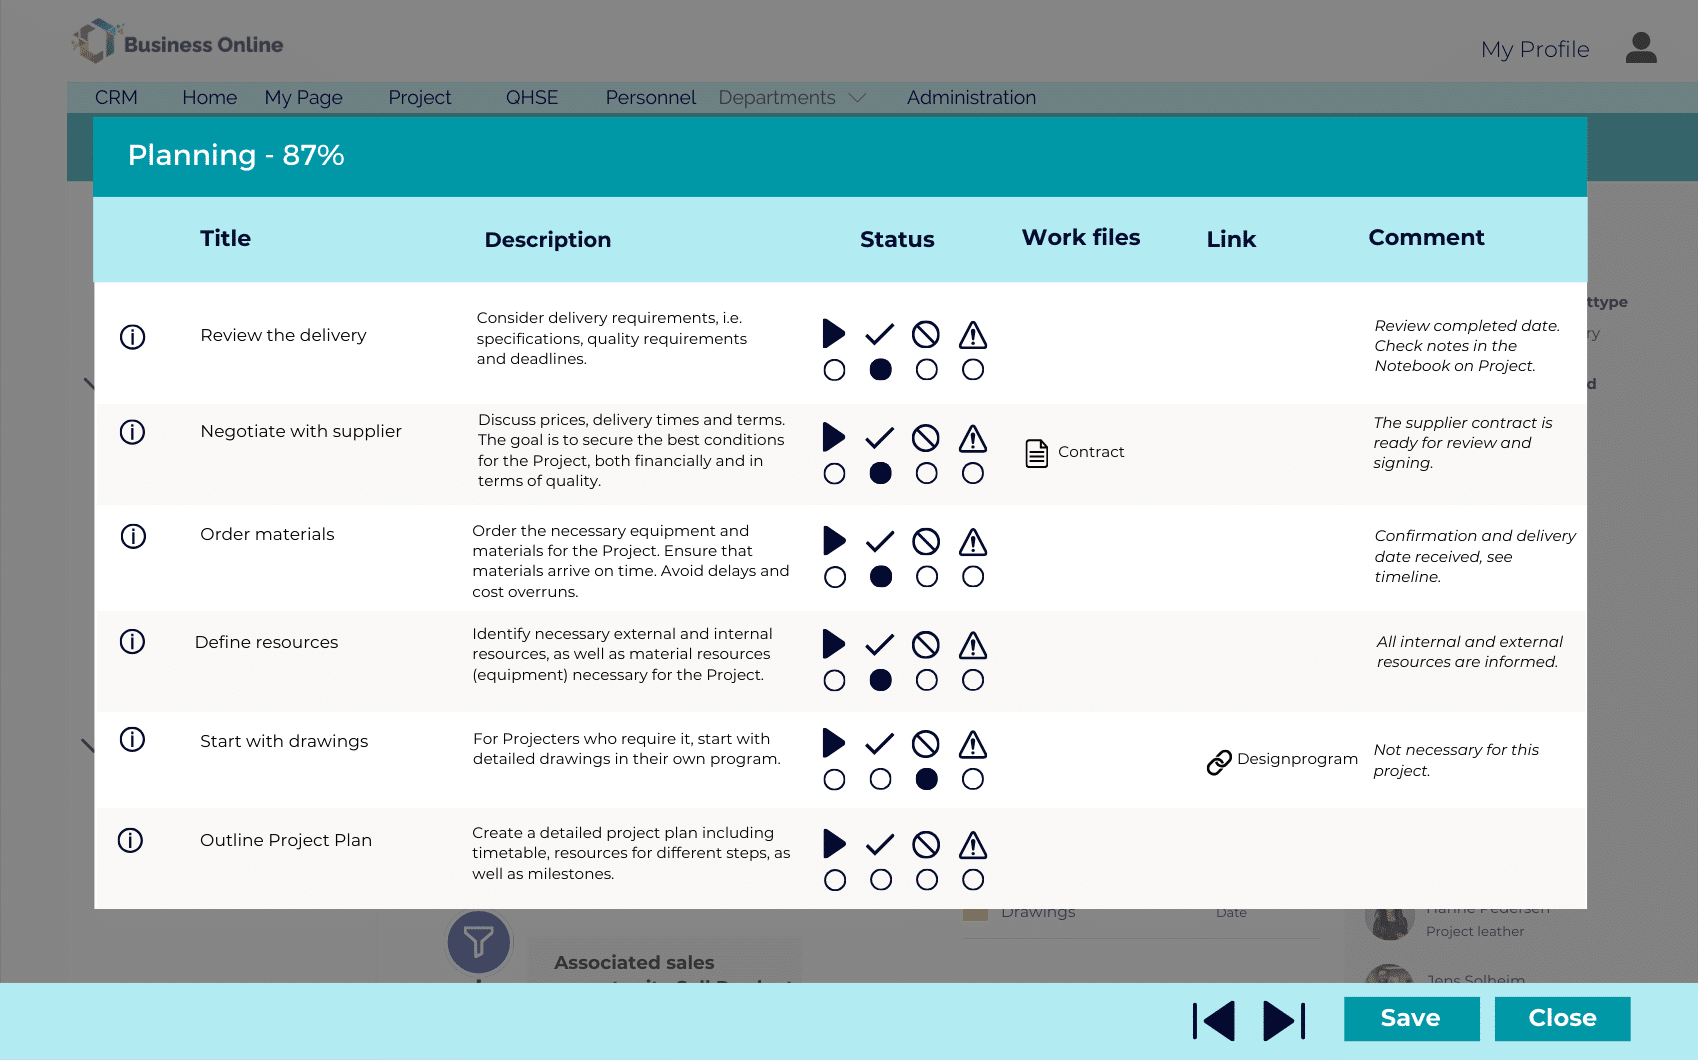This screenshot has width=1698, height=1060.
Task: Click the Work files column header
Action: [1081, 238]
